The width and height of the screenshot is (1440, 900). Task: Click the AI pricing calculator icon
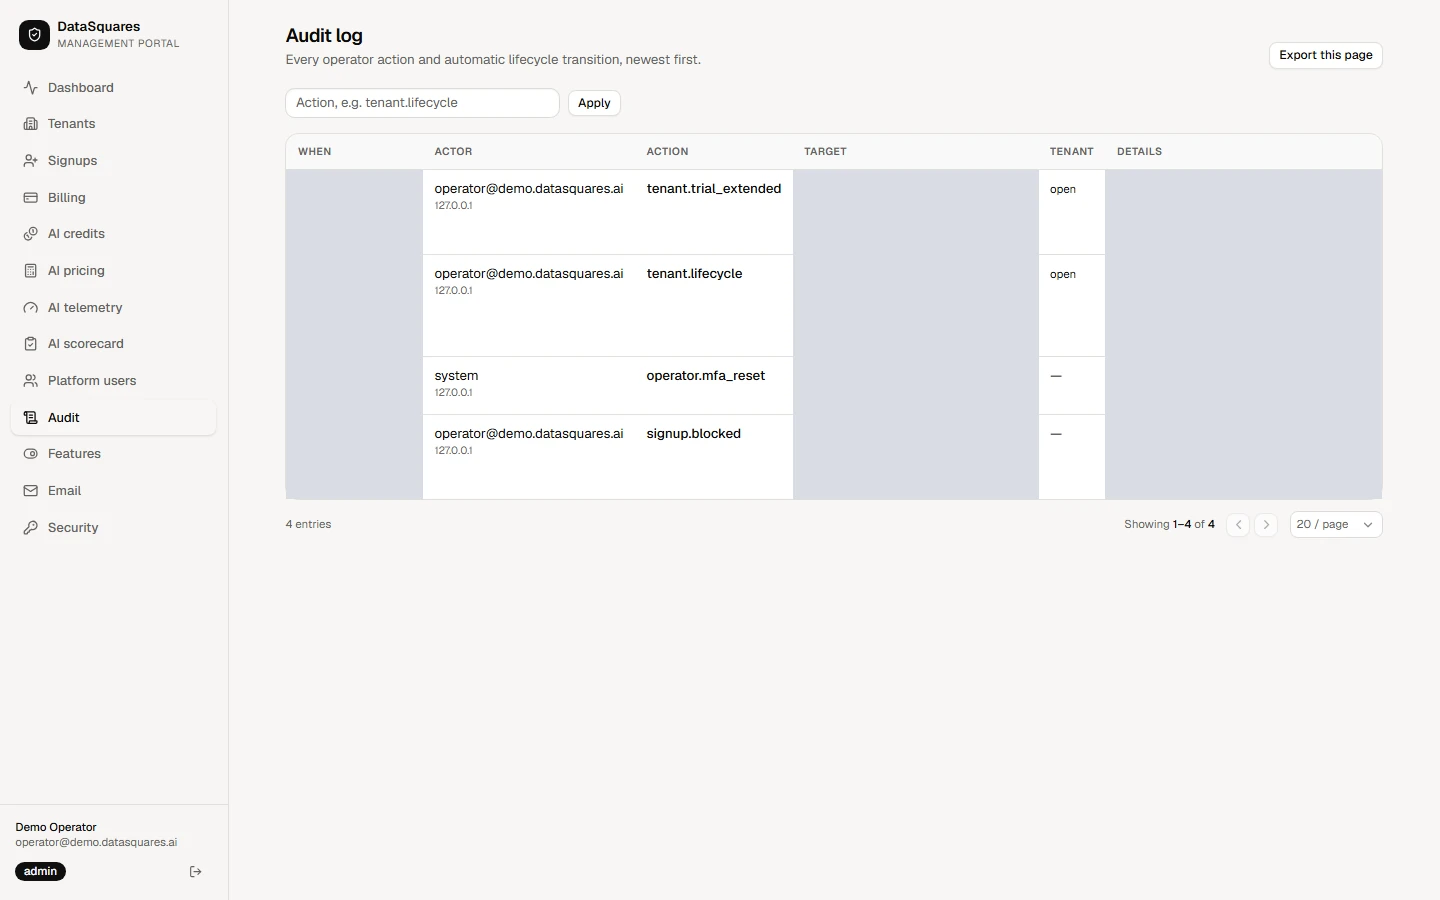31,271
